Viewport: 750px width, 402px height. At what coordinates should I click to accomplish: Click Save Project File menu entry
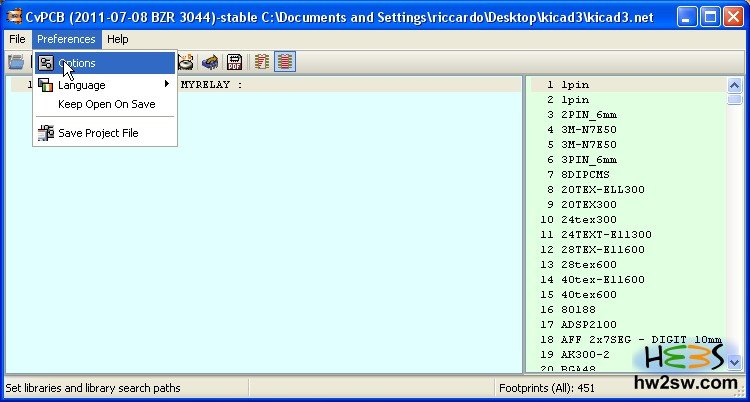pyautogui.click(x=98, y=133)
